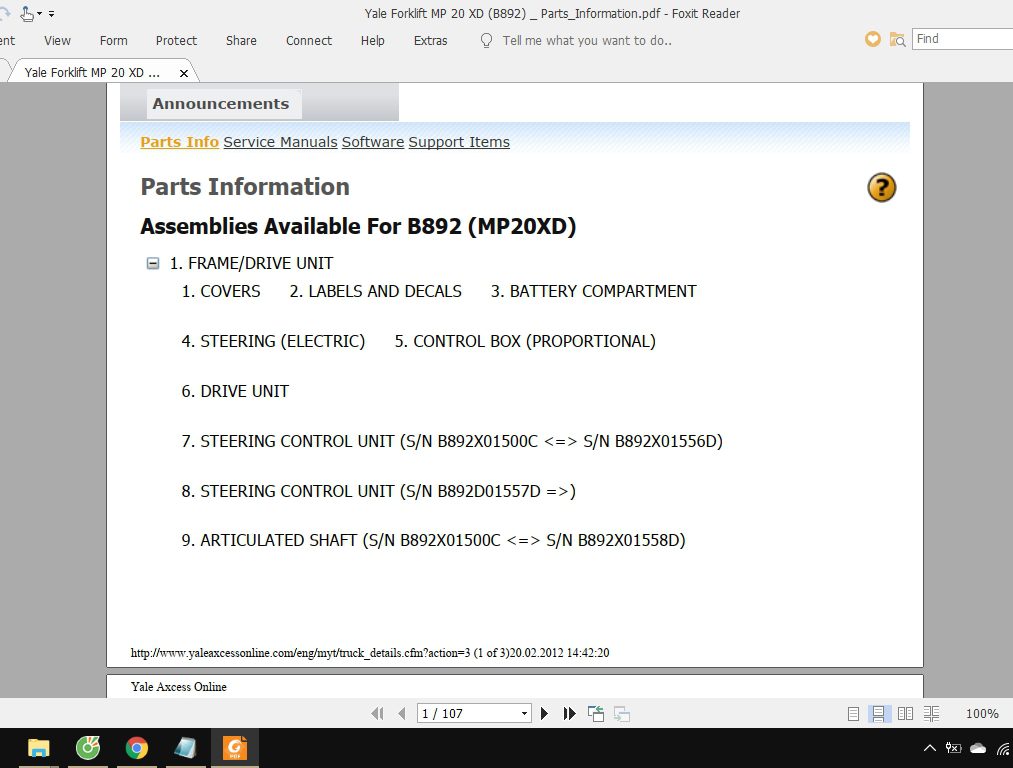Open the page number dropdown
Viewport: 1013px width, 768px height.
click(524, 714)
